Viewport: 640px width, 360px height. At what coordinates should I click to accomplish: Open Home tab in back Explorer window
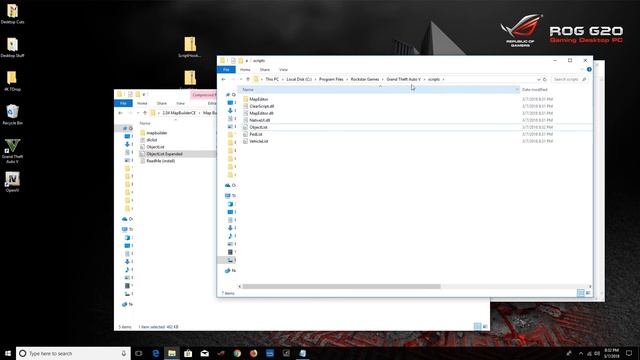click(x=142, y=103)
